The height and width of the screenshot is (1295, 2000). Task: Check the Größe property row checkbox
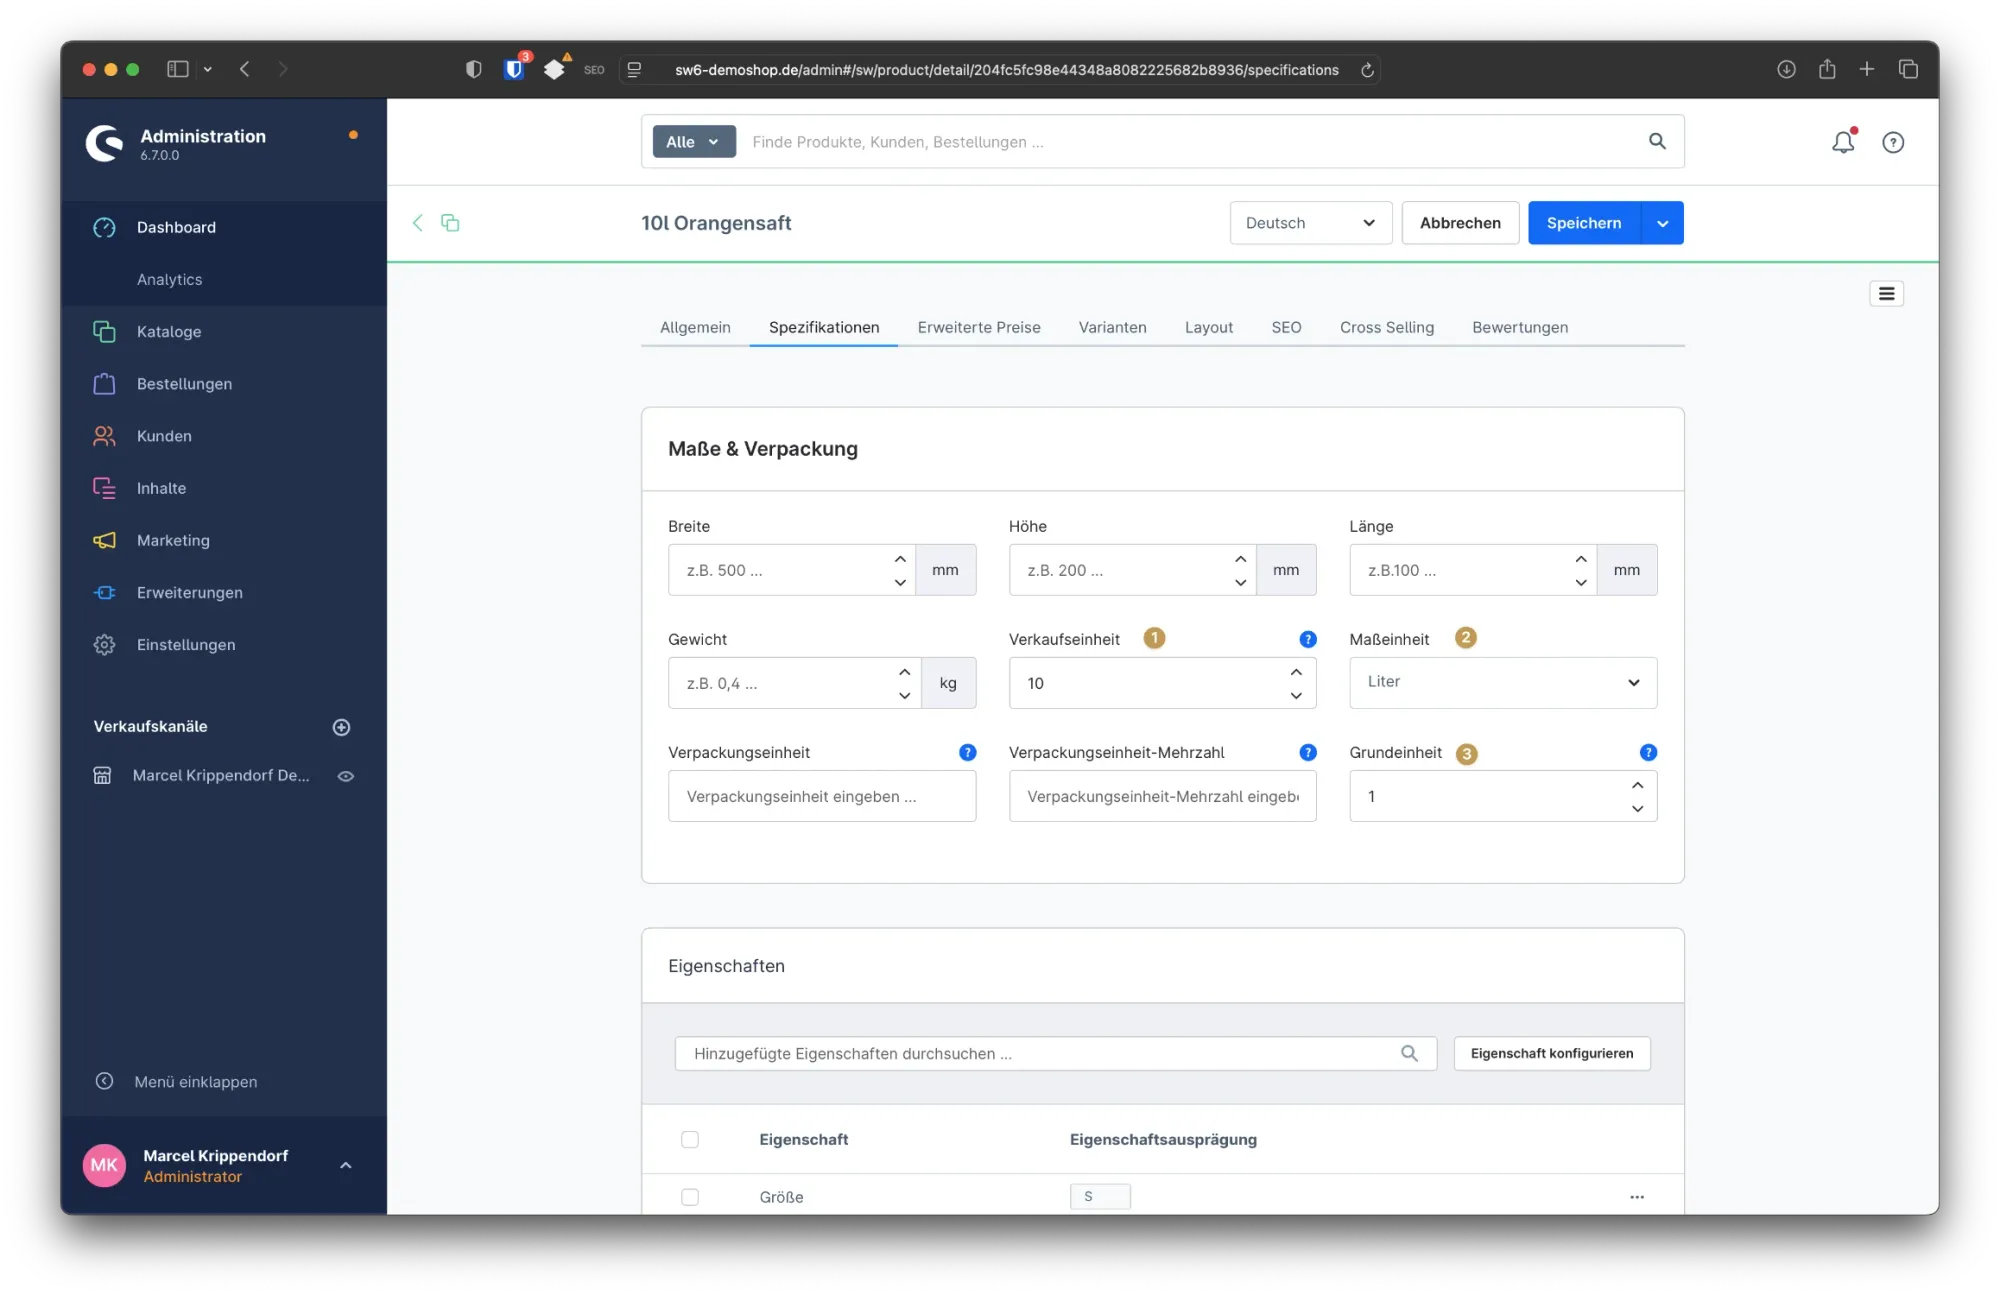pos(690,1197)
